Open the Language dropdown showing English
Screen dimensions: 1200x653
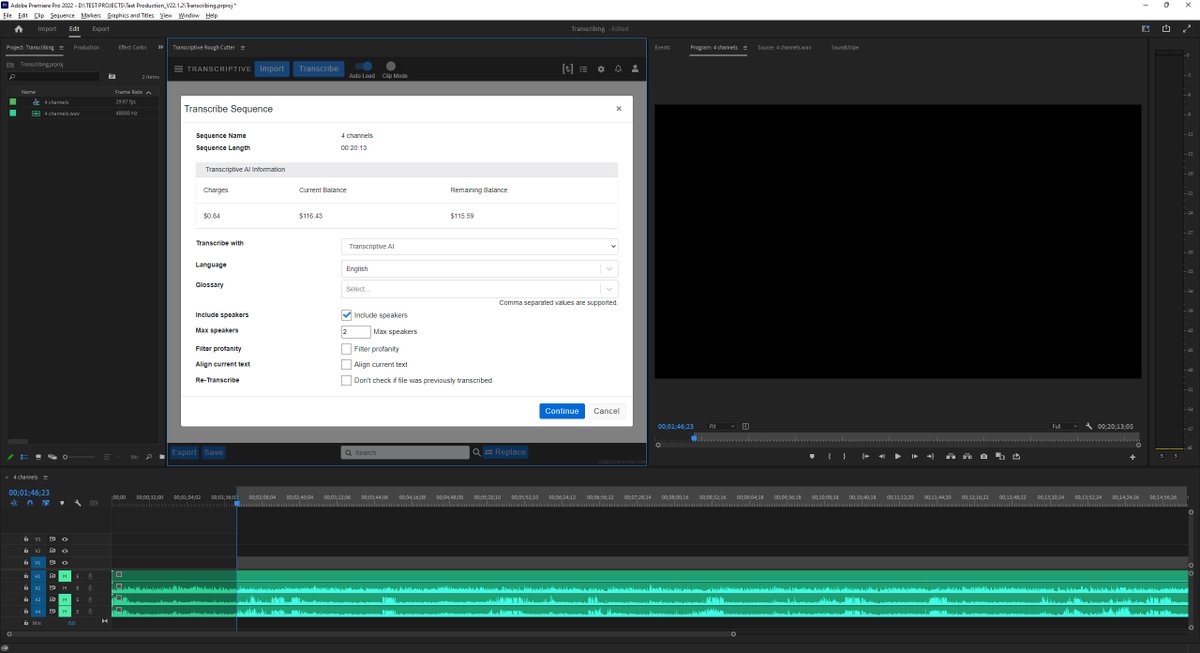coord(480,269)
